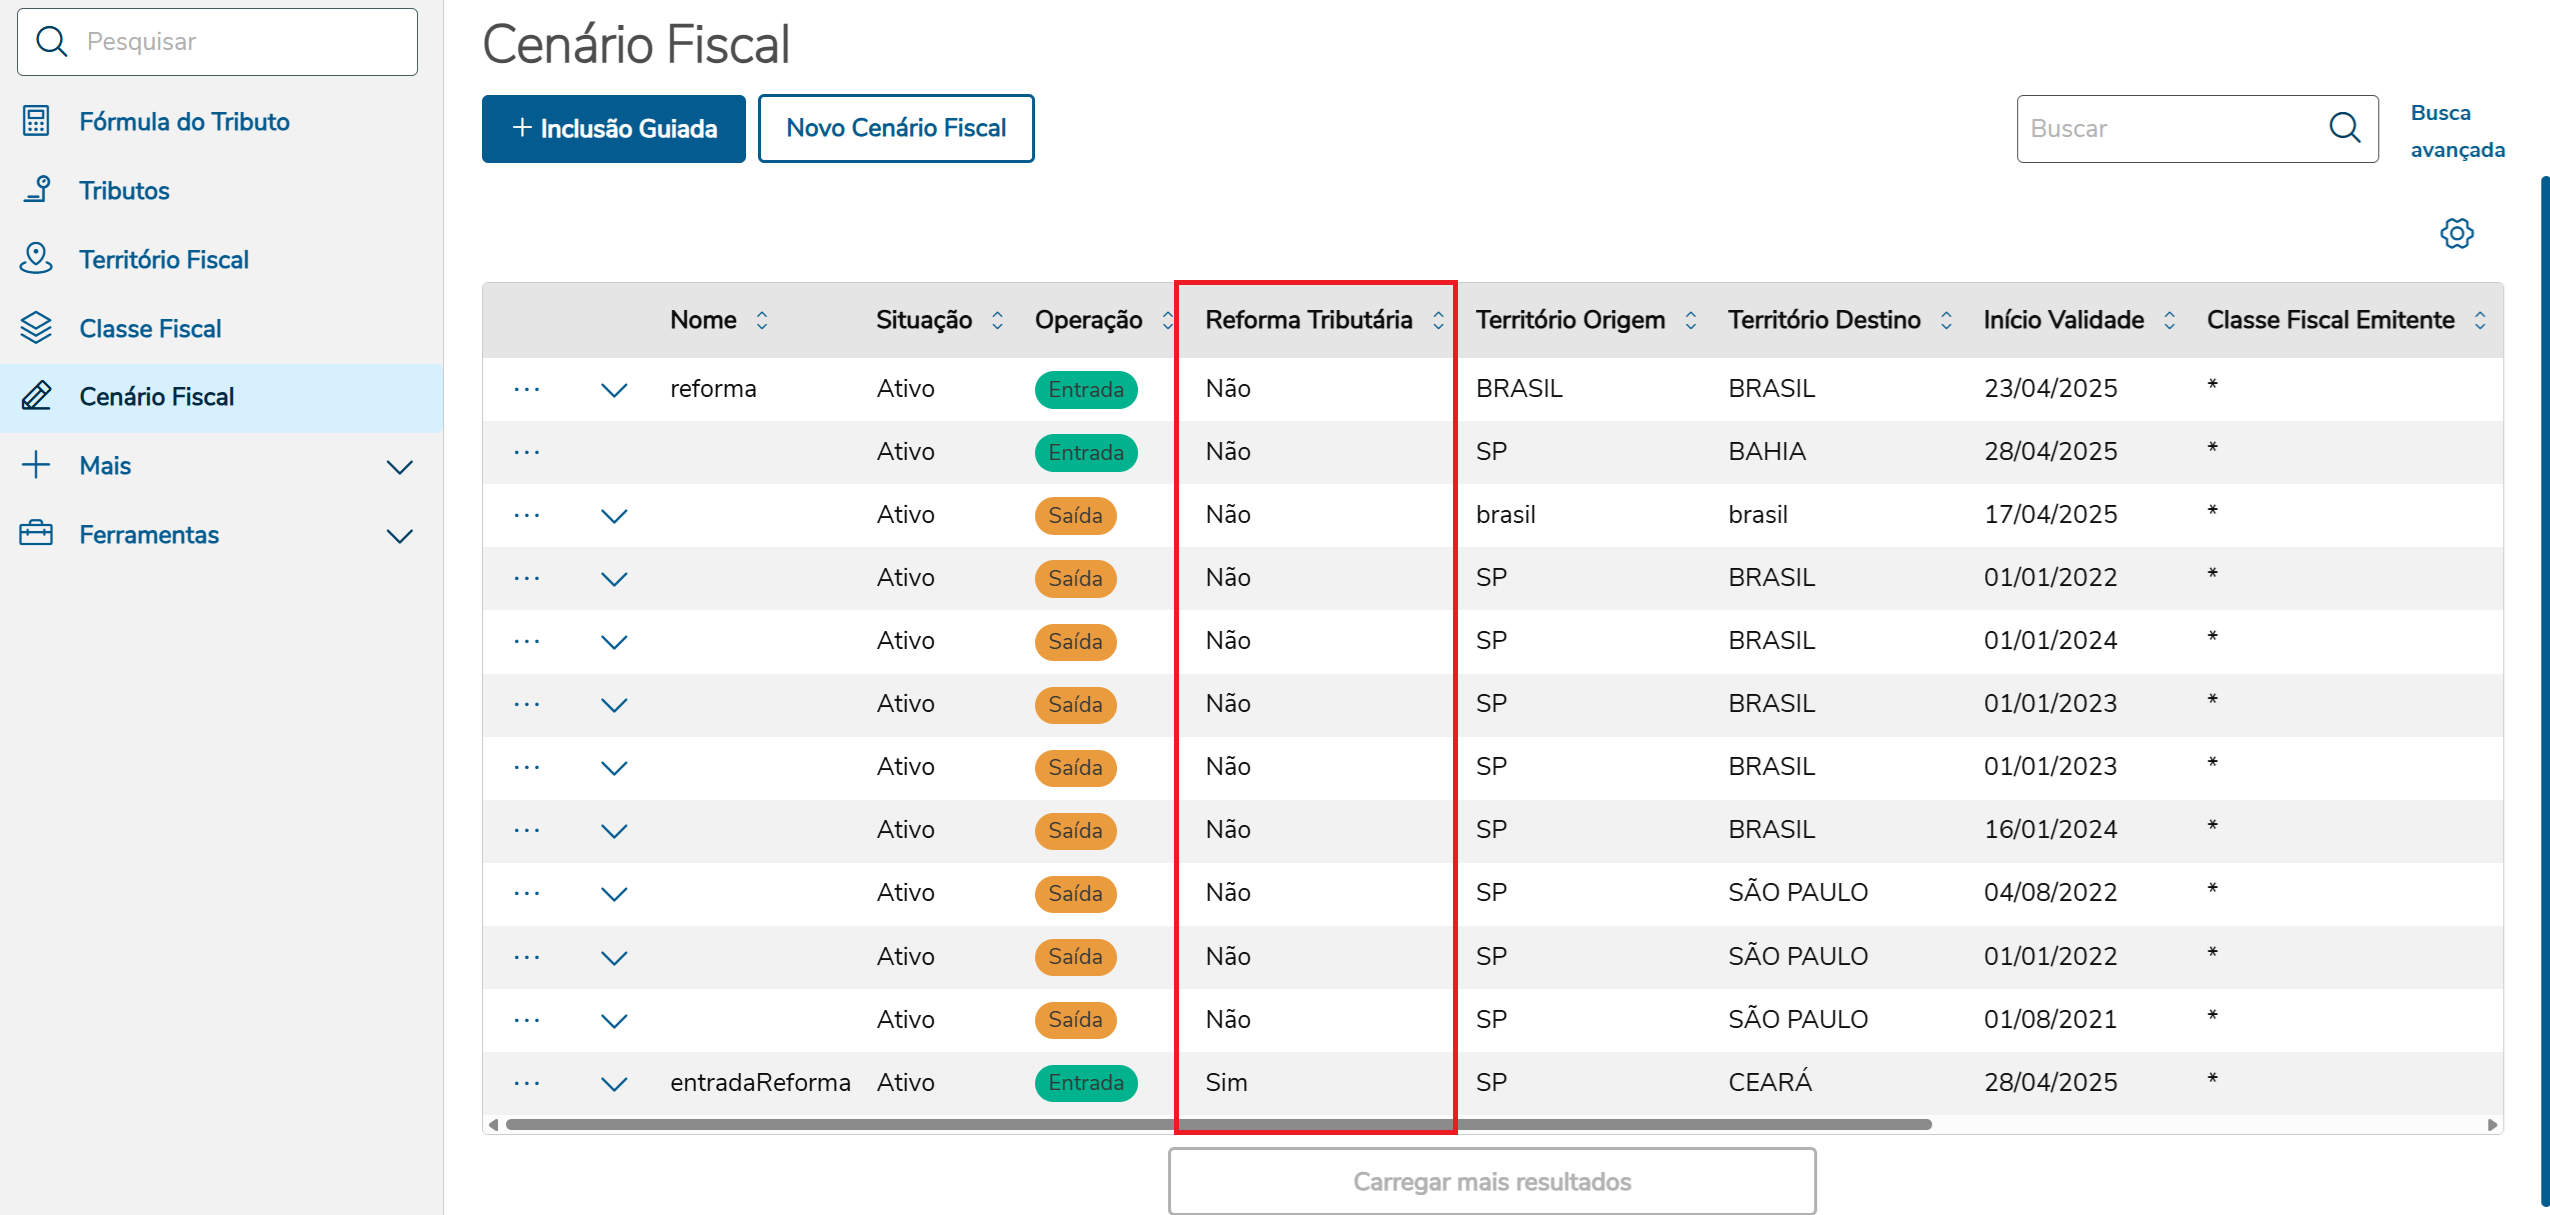Open the three-dots menu for the reforma row
Screen dimensions: 2550x1215
(x=526, y=389)
